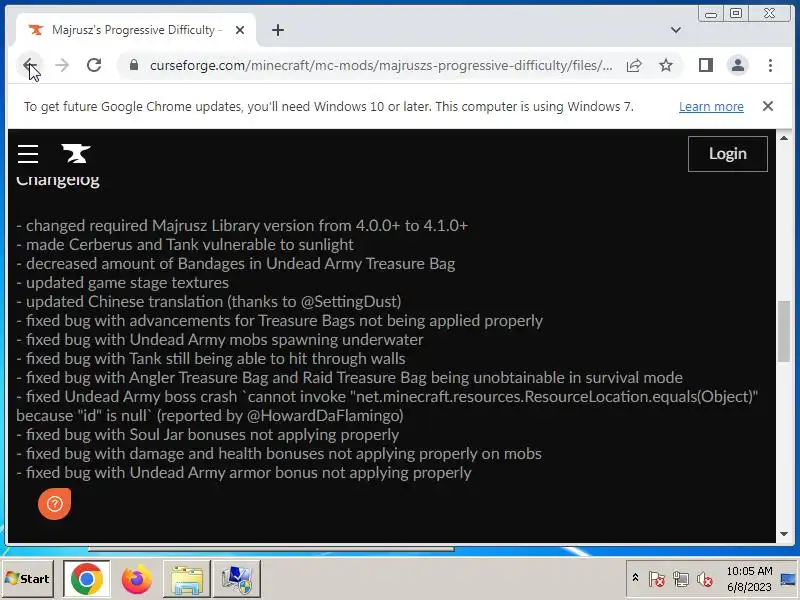This screenshot has height=600, width=800.
Task: Click the decreased Bandages changelog line
Action: point(236,264)
